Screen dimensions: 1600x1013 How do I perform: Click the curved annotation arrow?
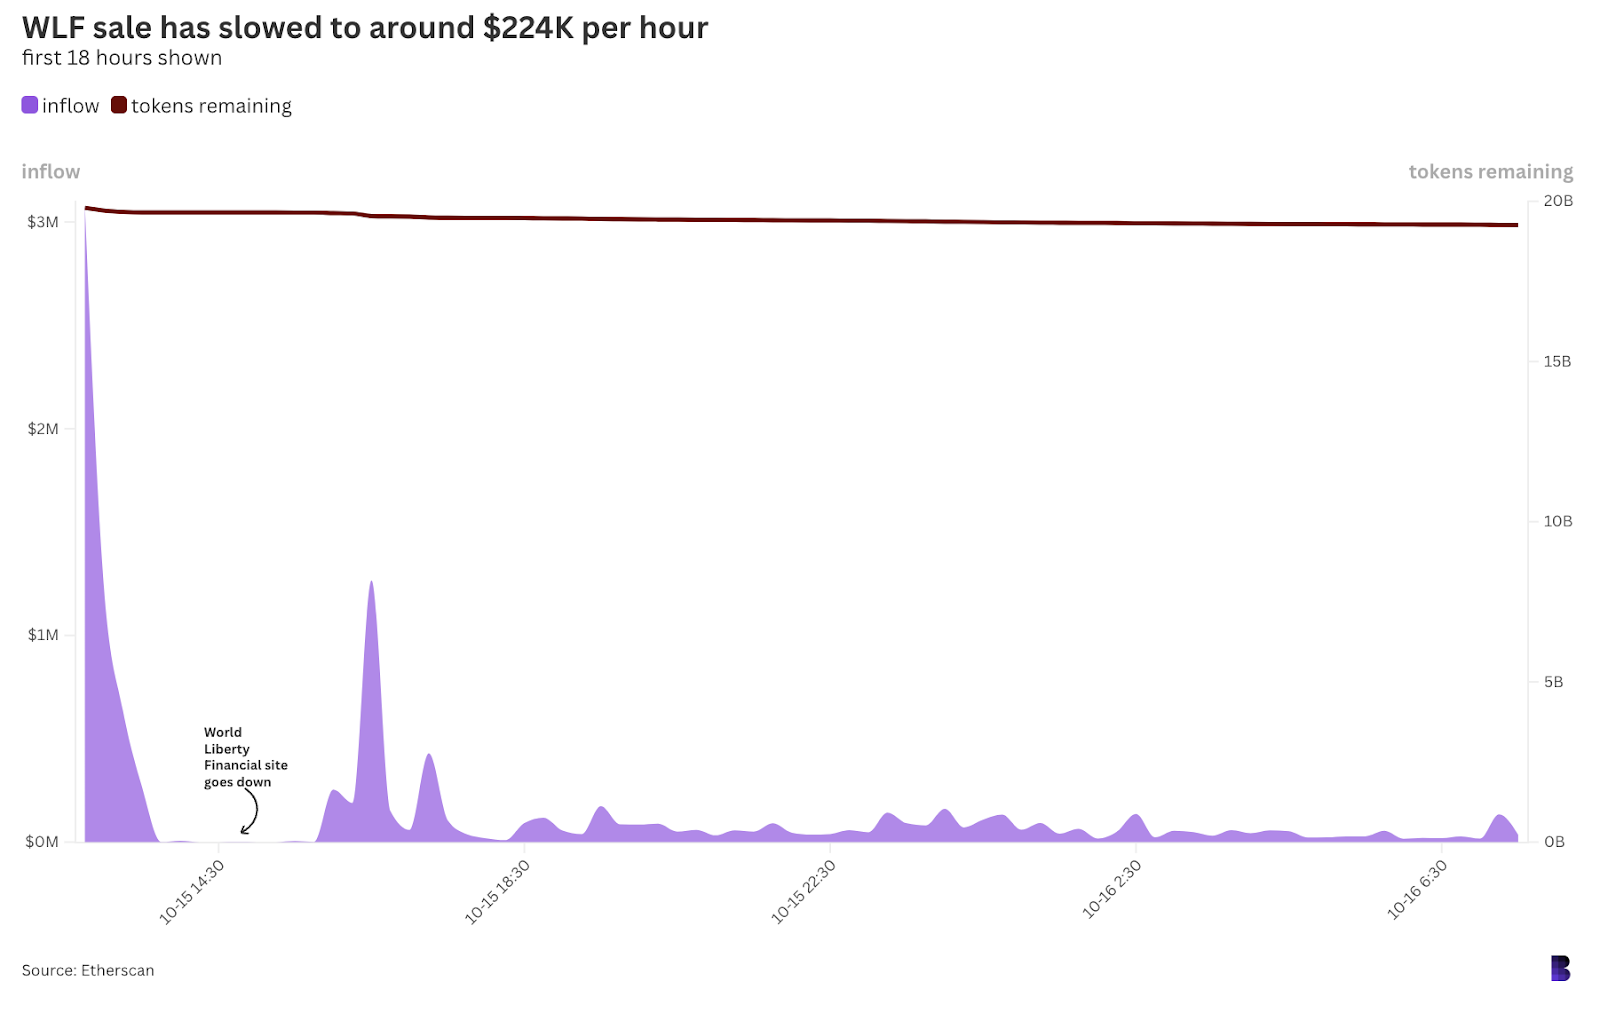click(x=250, y=810)
